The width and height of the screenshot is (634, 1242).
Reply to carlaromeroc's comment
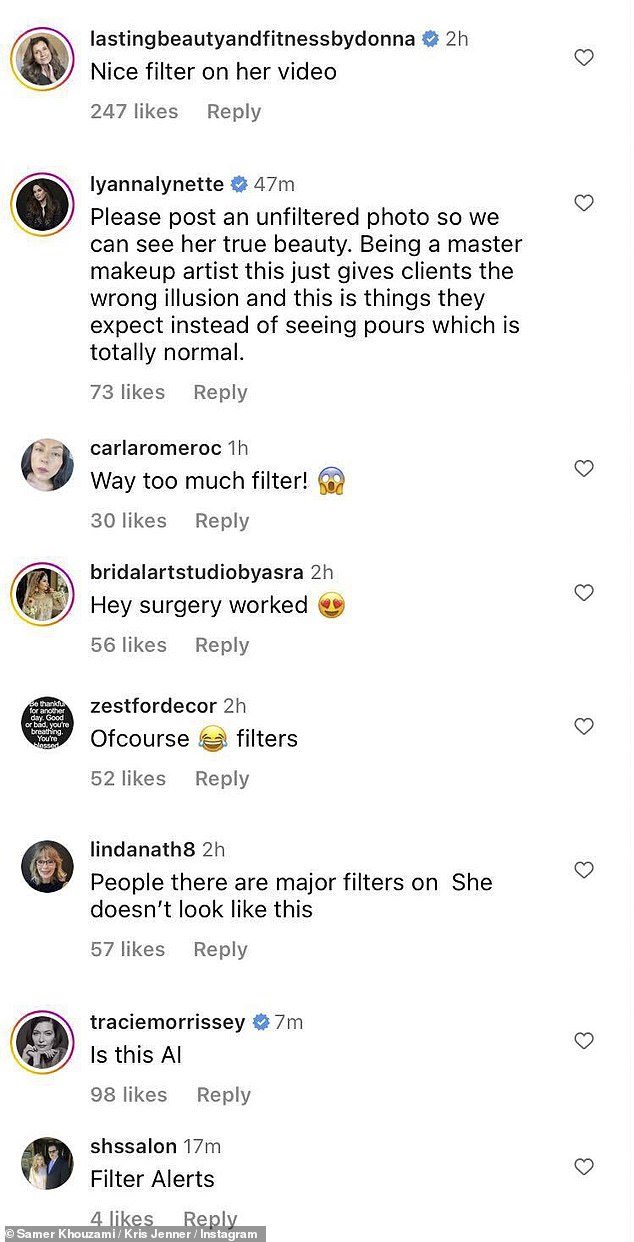point(221,521)
